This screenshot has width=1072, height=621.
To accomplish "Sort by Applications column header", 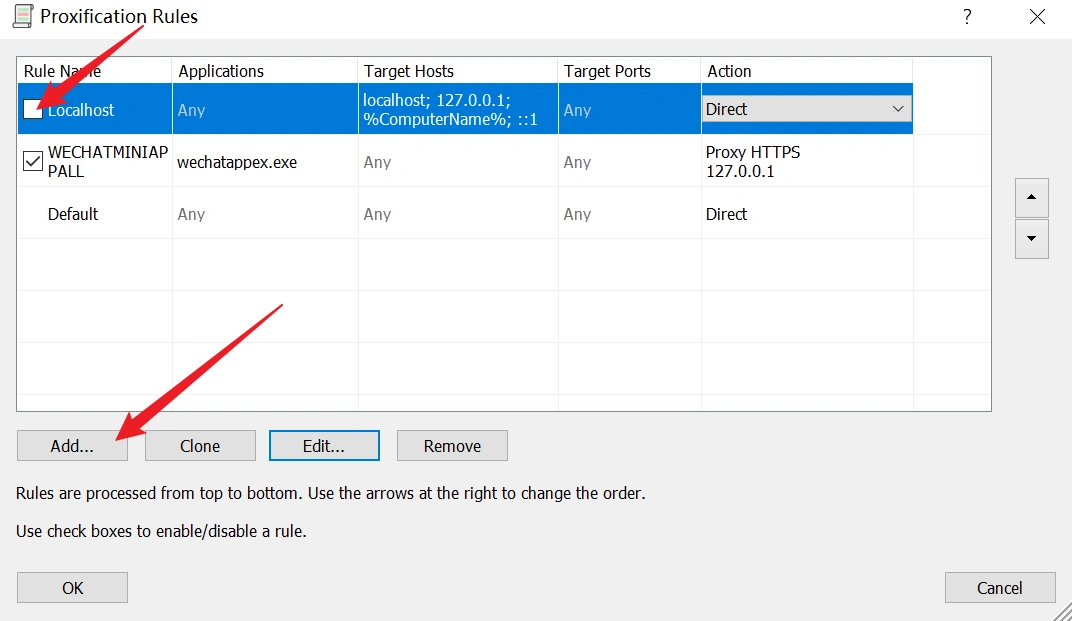I will click(221, 71).
